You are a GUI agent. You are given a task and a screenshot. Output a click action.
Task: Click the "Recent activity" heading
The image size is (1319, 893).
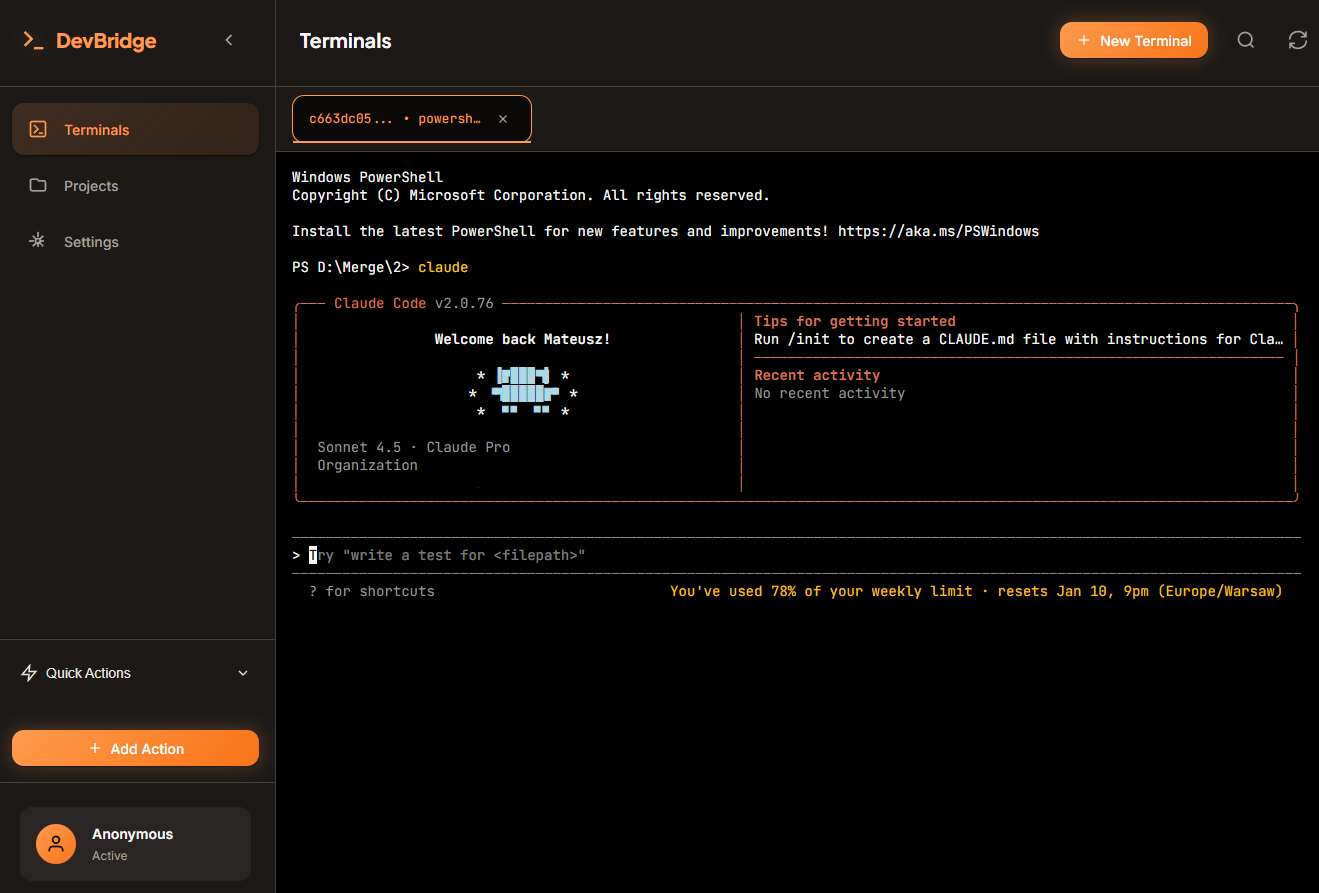[x=817, y=375]
